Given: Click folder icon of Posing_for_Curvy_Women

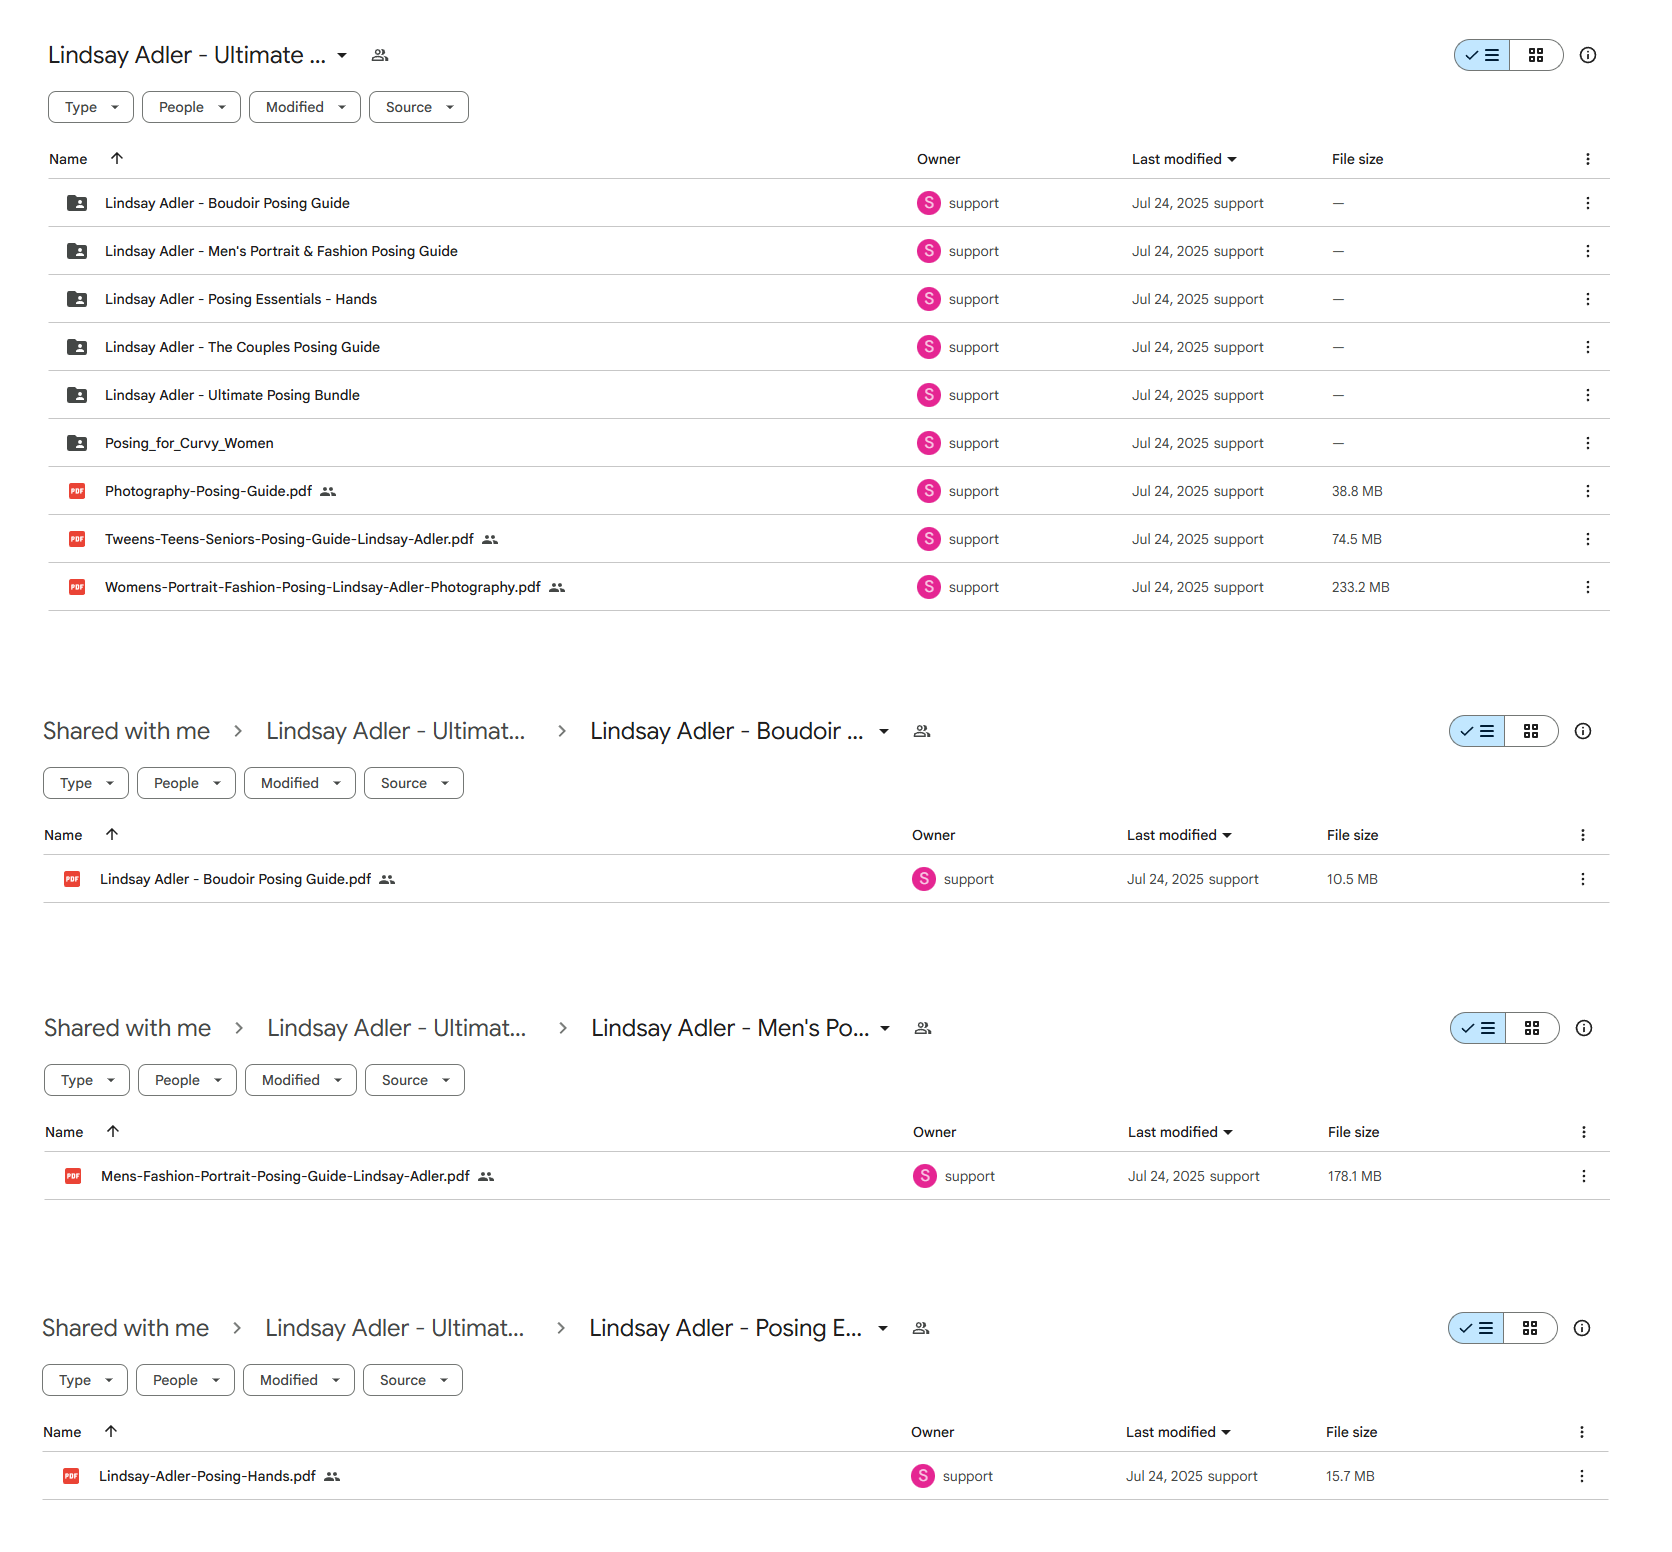Looking at the screenshot, I should 77,443.
